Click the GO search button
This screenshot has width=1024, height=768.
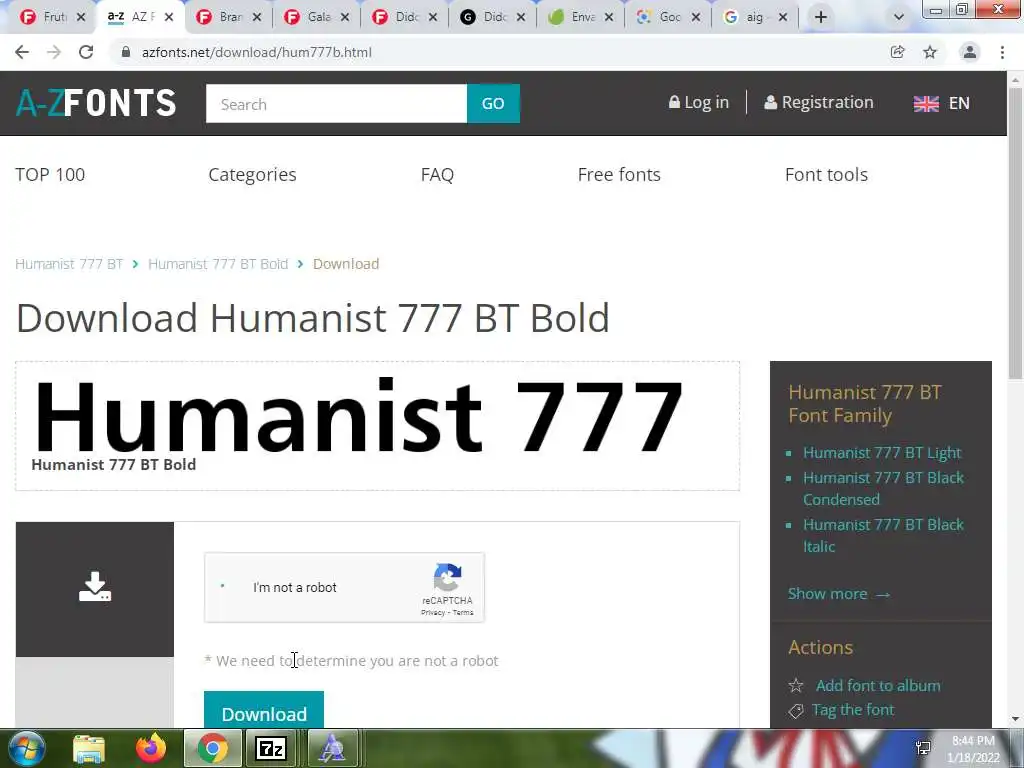[x=493, y=103]
